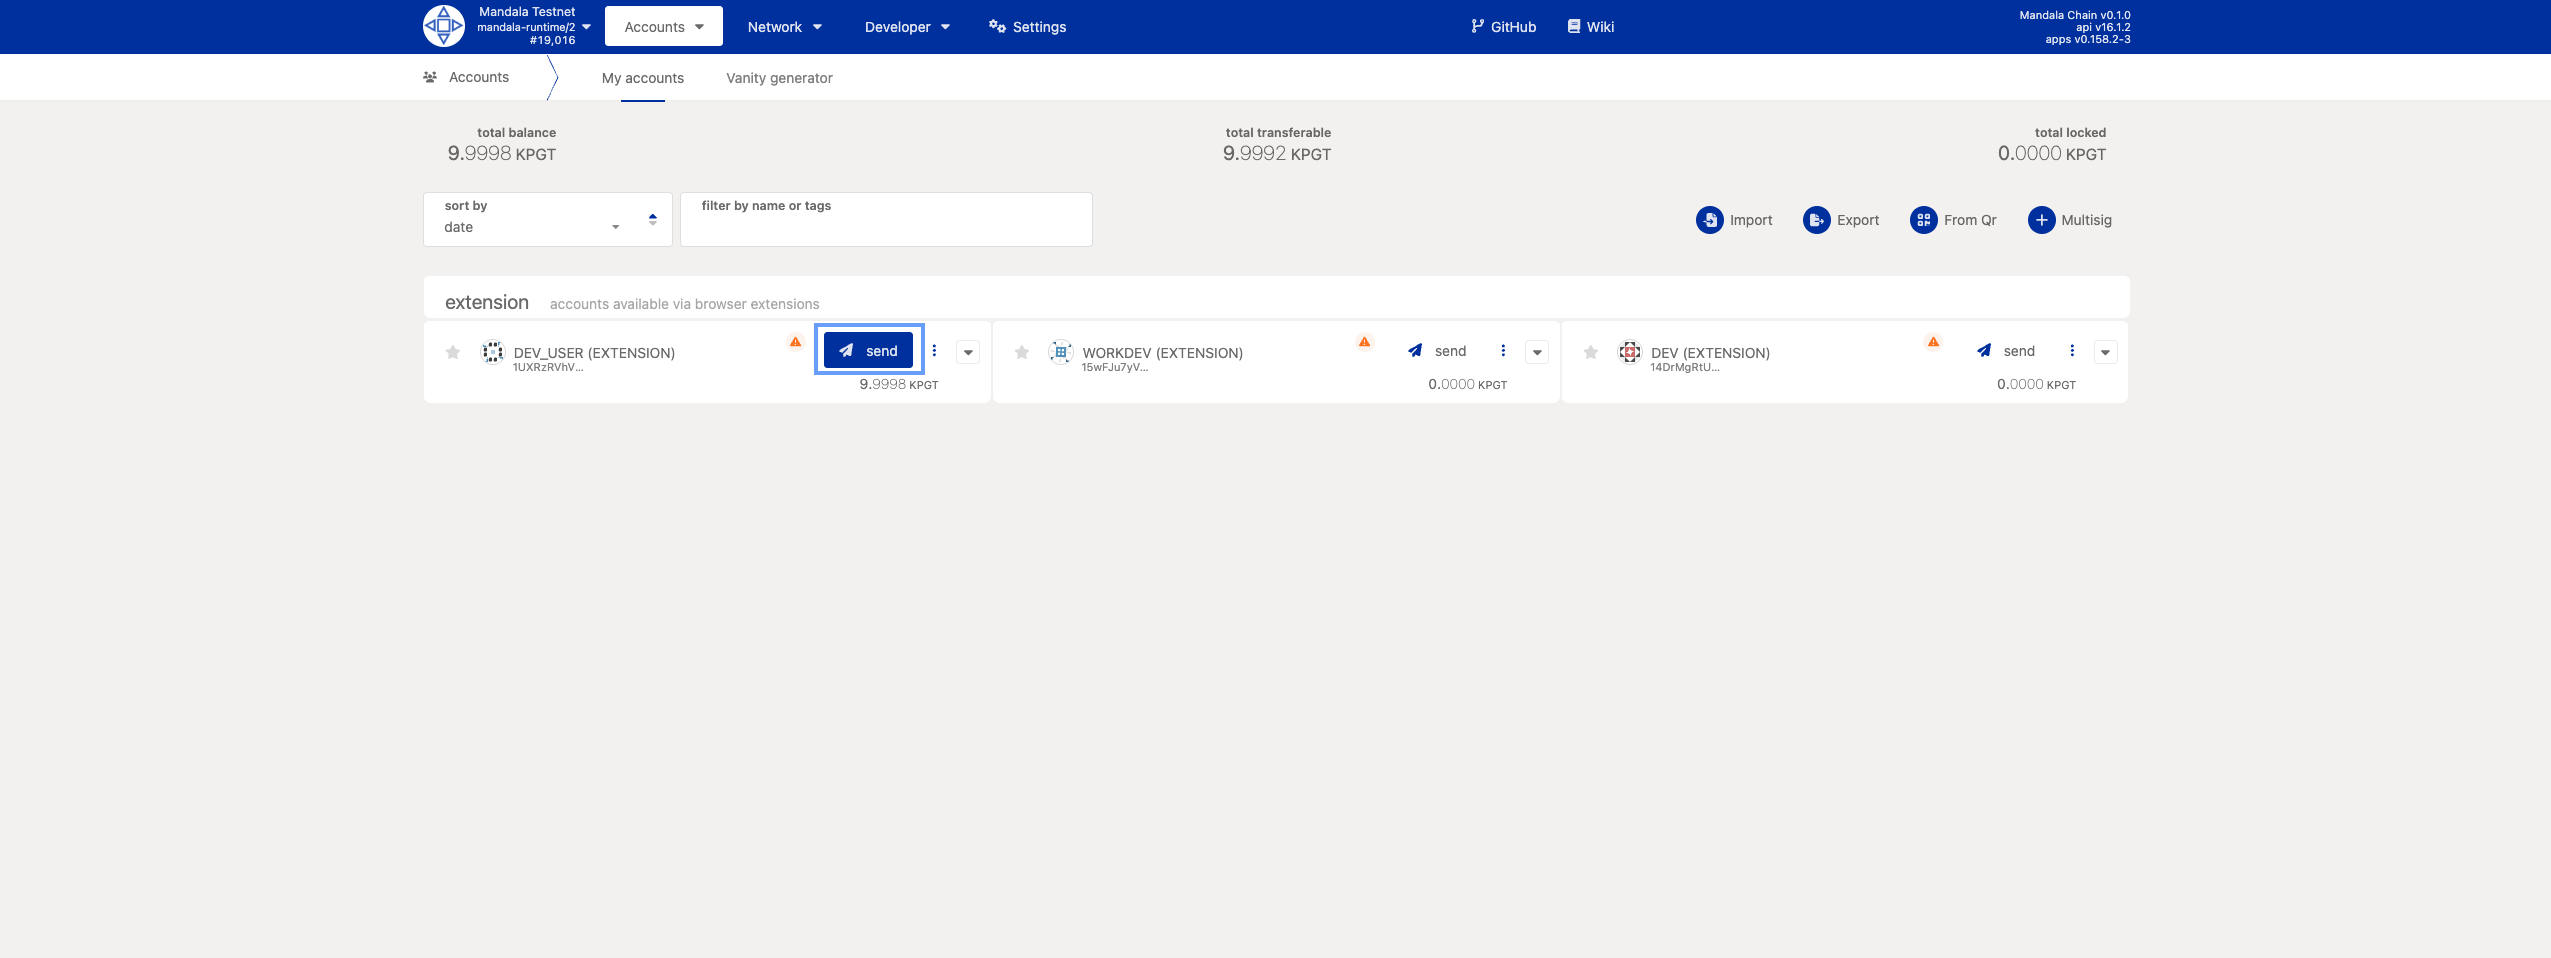Image resolution: width=2551 pixels, height=958 pixels.
Task: Expand DEV (EXTENSION) account details arrow
Action: (x=2106, y=352)
